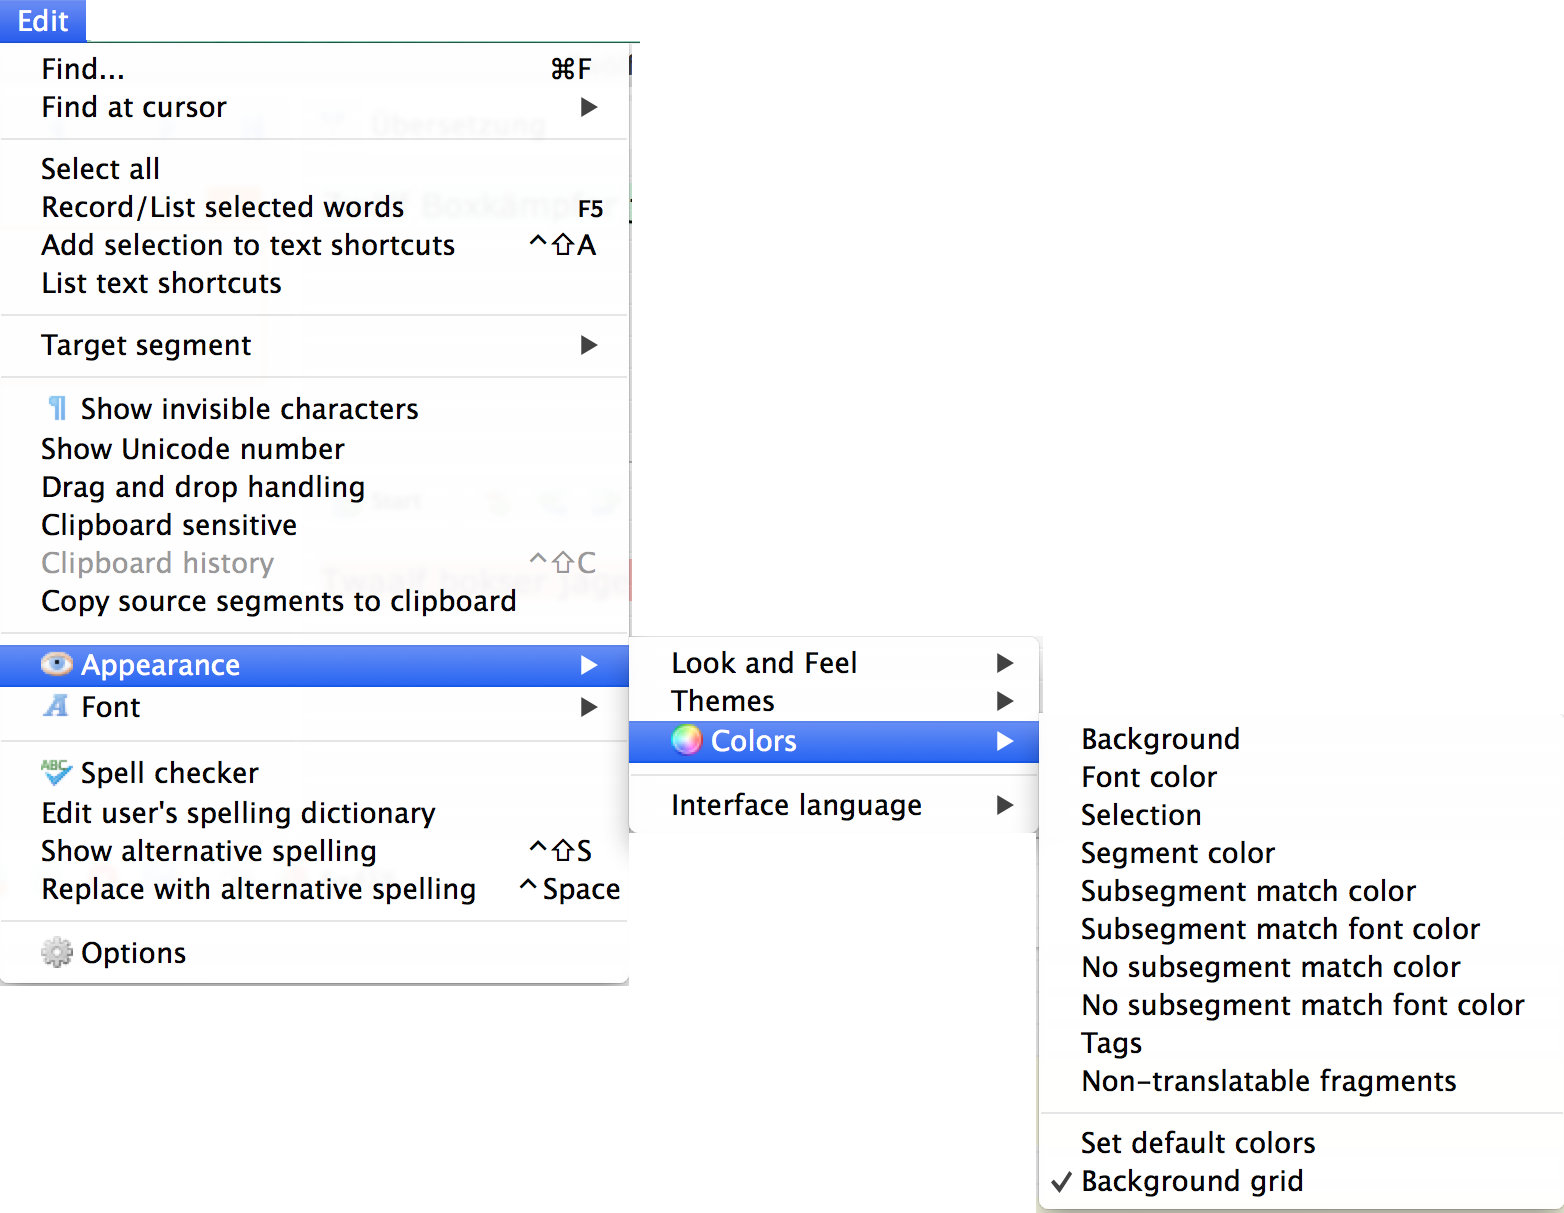Viewport: 1564px width, 1213px height.
Task: Expand the Themes submenu arrow
Action: [1005, 701]
